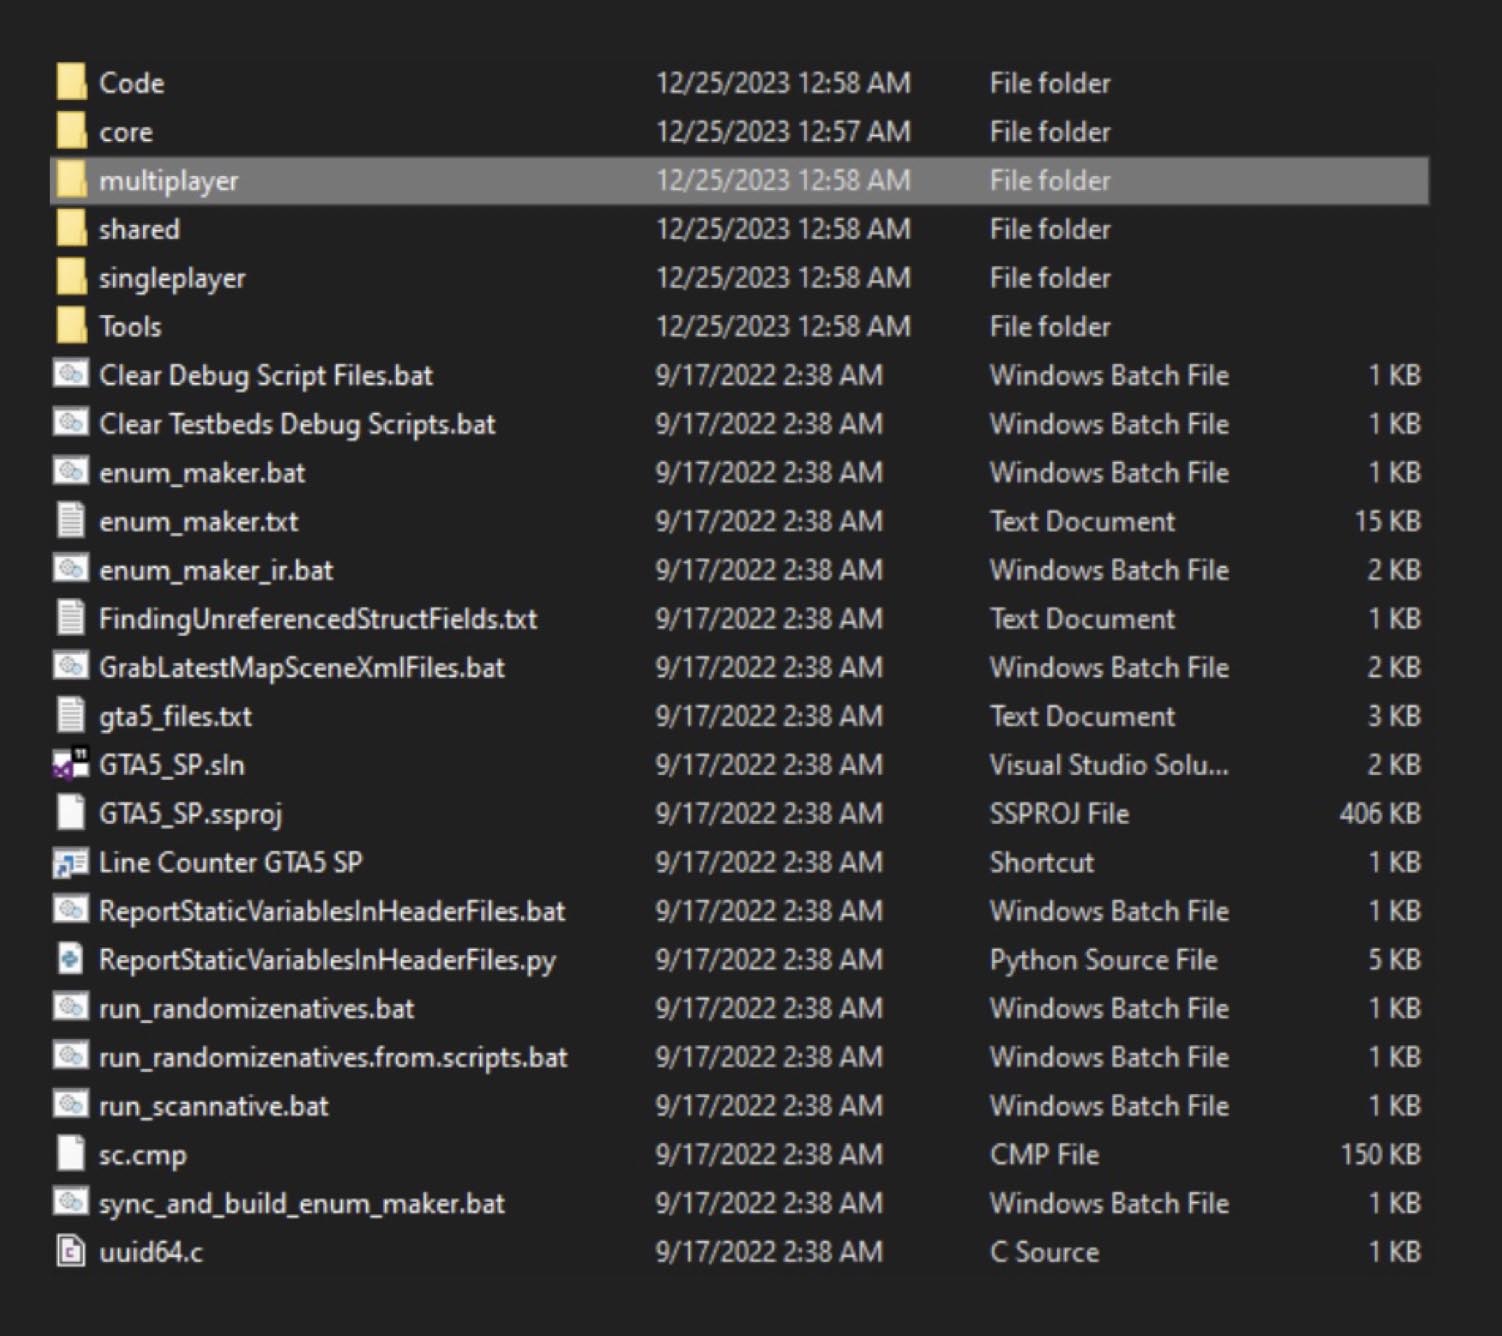Click the Code folder icon
Screen dimensions: 1502x1336
[x=71, y=83]
